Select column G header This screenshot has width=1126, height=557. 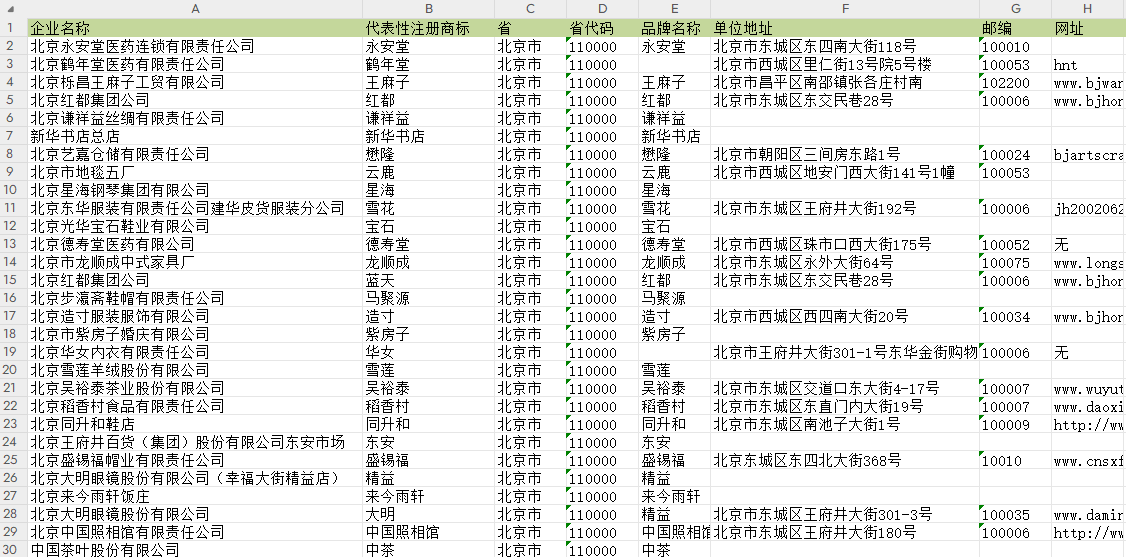[x=1015, y=9]
